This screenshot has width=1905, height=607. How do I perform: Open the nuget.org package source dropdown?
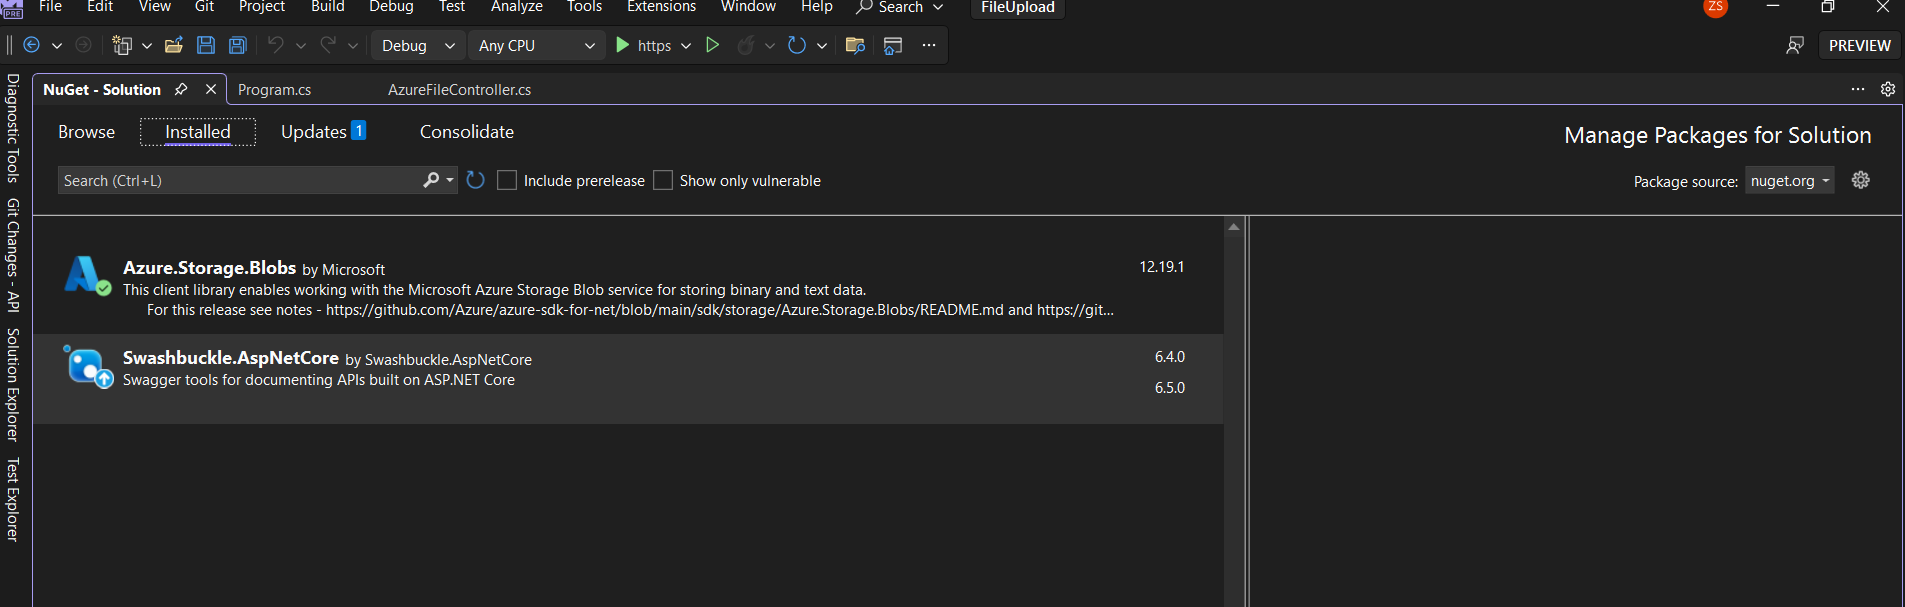click(x=1790, y=181)
